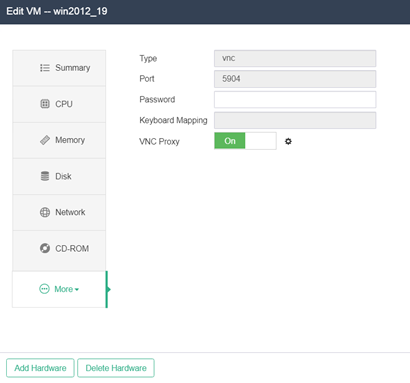Click the "Type" label text
The width and height of the screenshot is (410, 383).
click(x=148, y=59)
